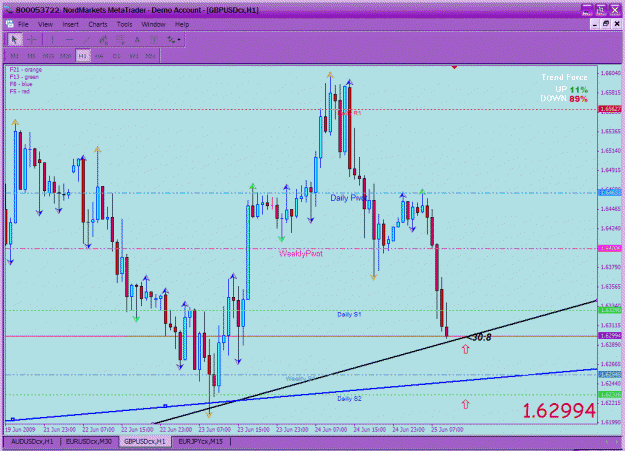Click the 'F21 - orange' legend line
The height and width of the screenshot is (451, 625).
26,69
